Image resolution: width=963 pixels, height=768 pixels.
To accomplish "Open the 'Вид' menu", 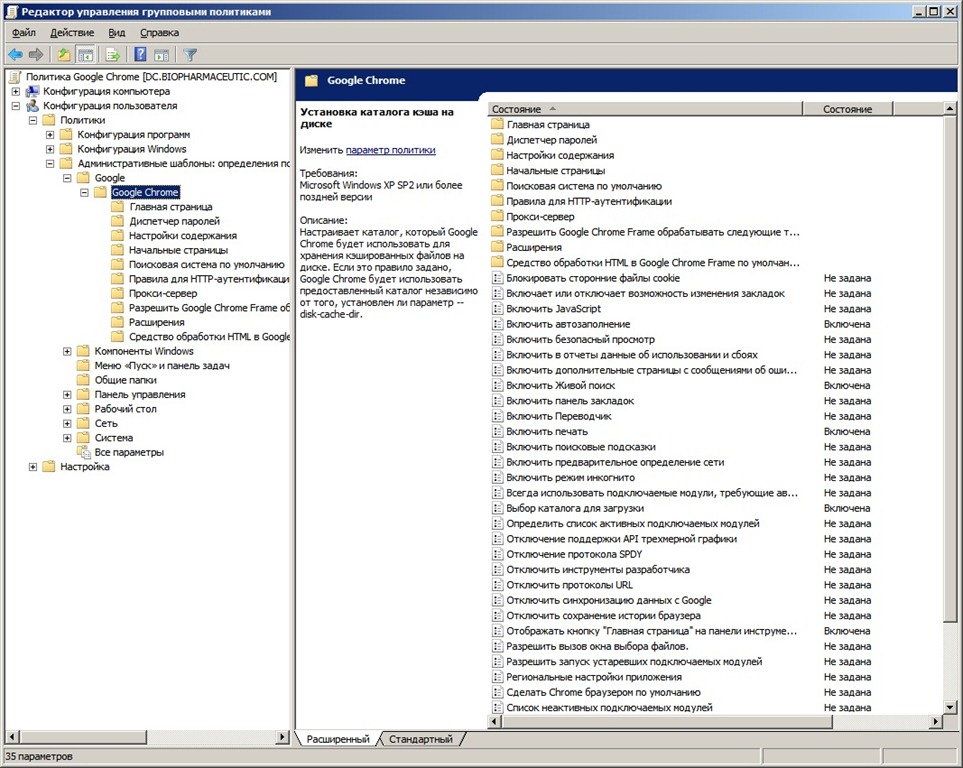I will point(117,33).
